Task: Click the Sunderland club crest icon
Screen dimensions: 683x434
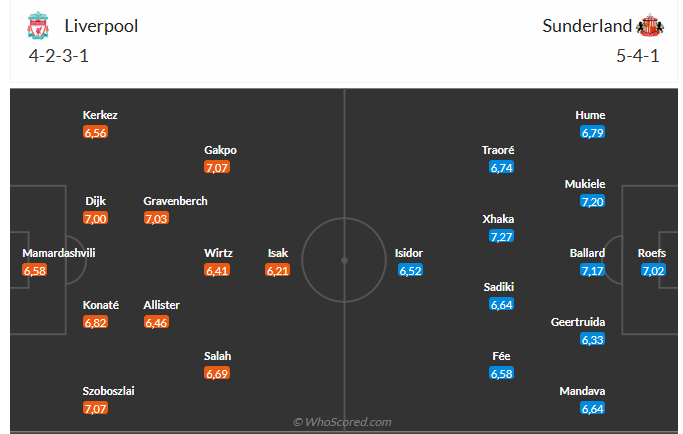Action: [651, 26]
